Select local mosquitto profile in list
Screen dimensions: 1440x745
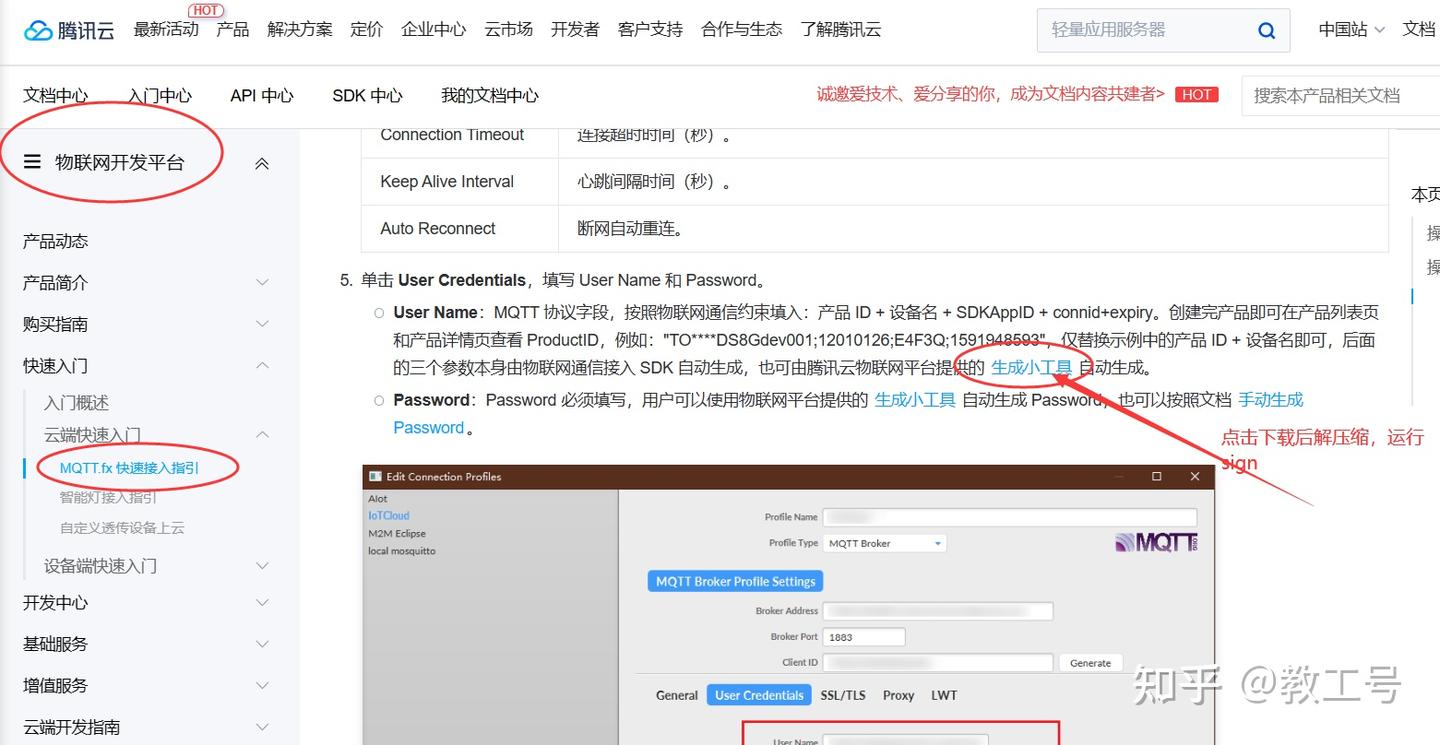tap(402, 551)
